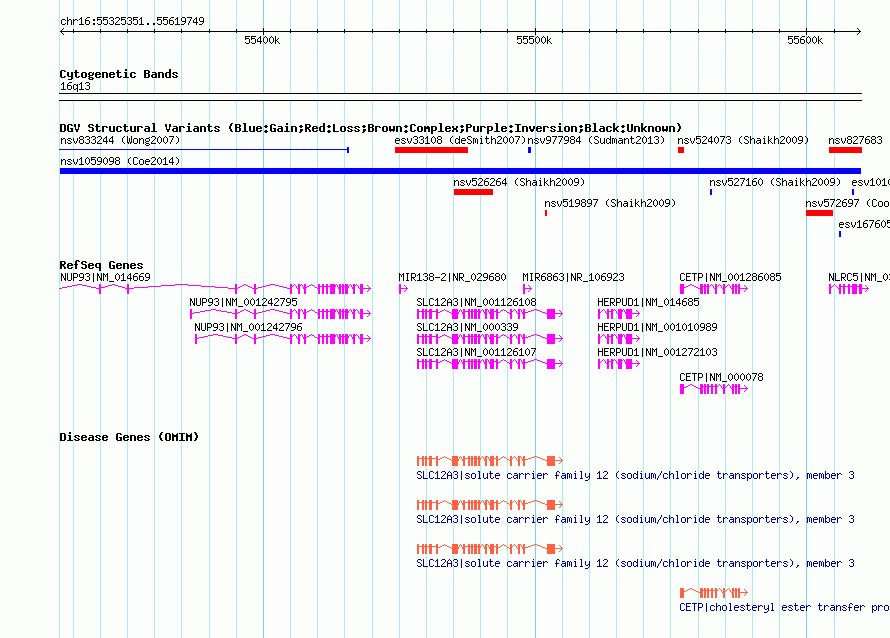Click the nsv524073 (Shaikh2009) variant label
890x638 pixels.
tap(743, 140)
